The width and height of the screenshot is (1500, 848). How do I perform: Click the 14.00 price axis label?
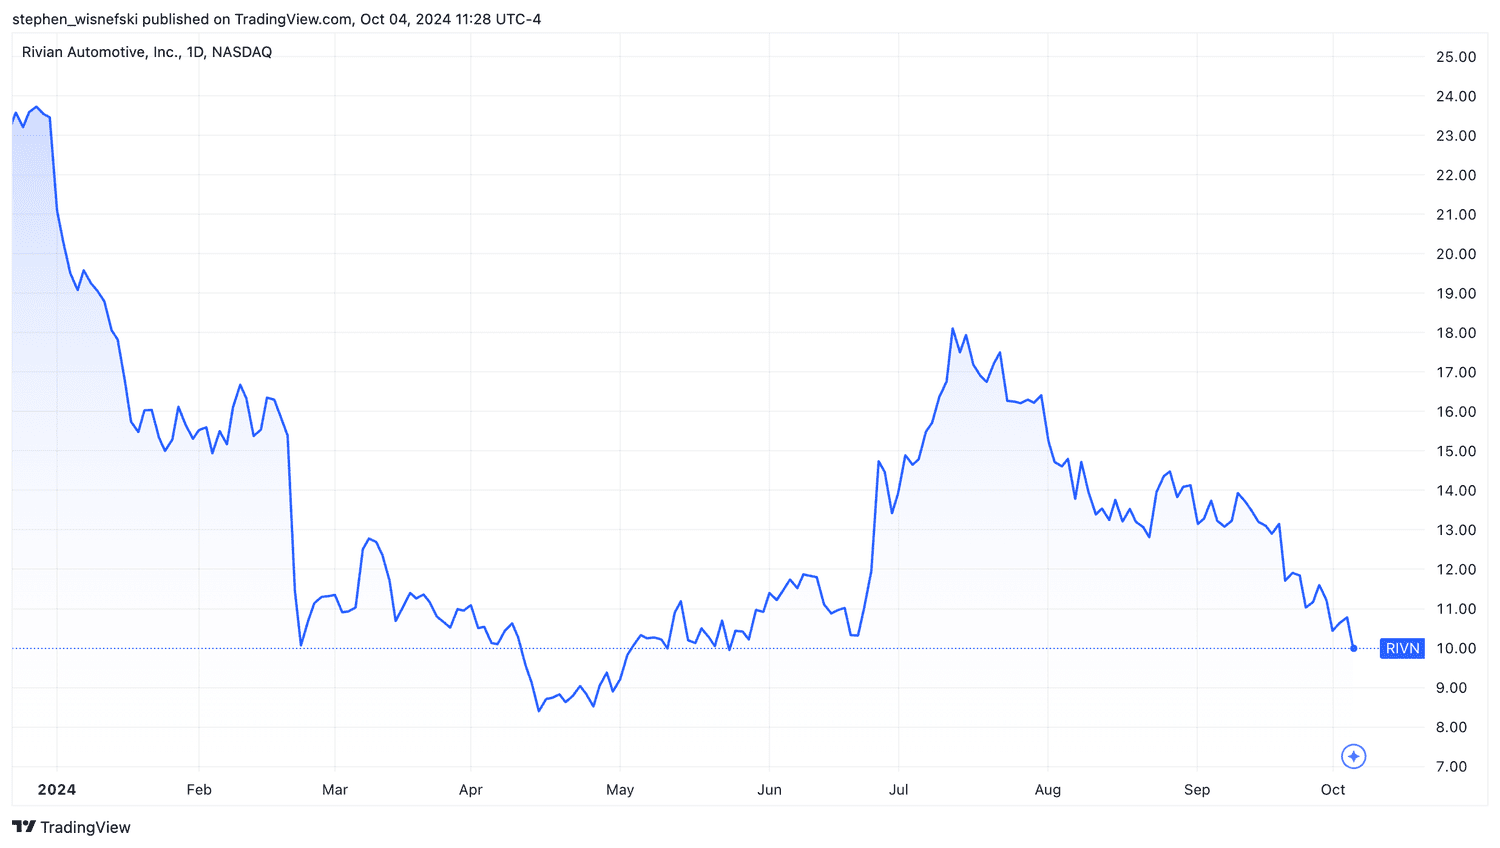[x=1456, y=490]
